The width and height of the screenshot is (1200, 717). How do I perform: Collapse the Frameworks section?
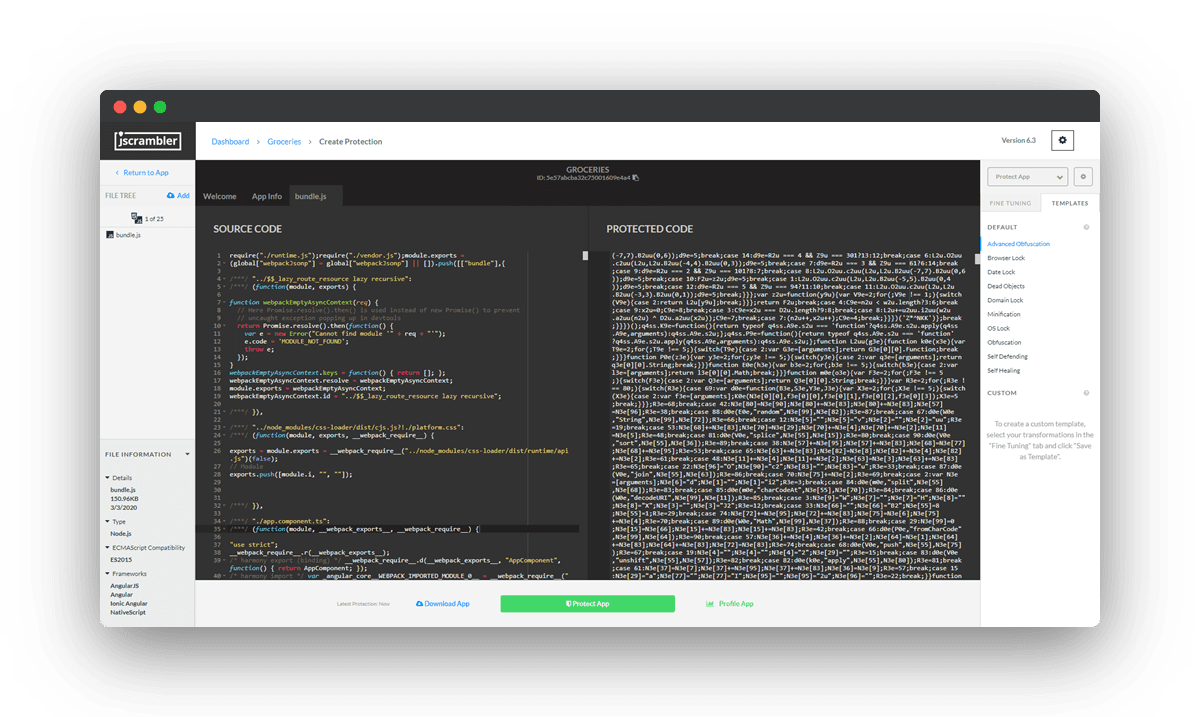pyautogui.click(x=107, y=572)
